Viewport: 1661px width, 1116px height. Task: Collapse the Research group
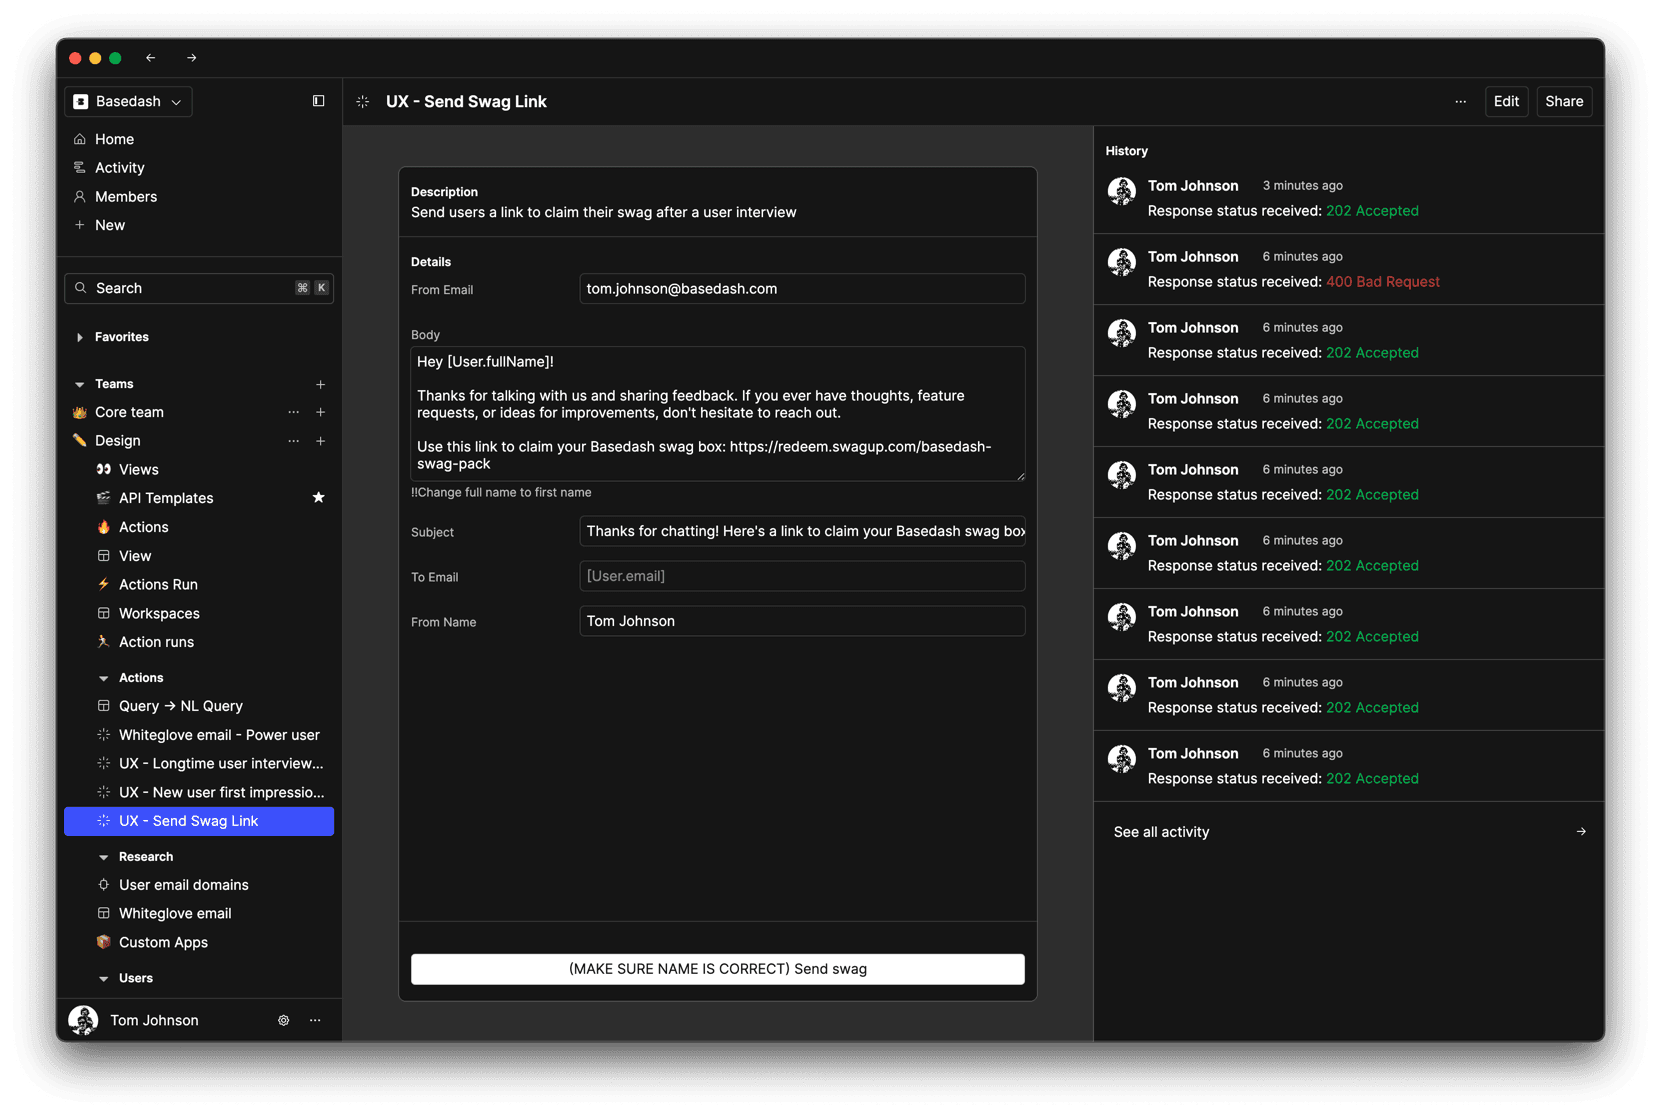(x=104, y=857)
